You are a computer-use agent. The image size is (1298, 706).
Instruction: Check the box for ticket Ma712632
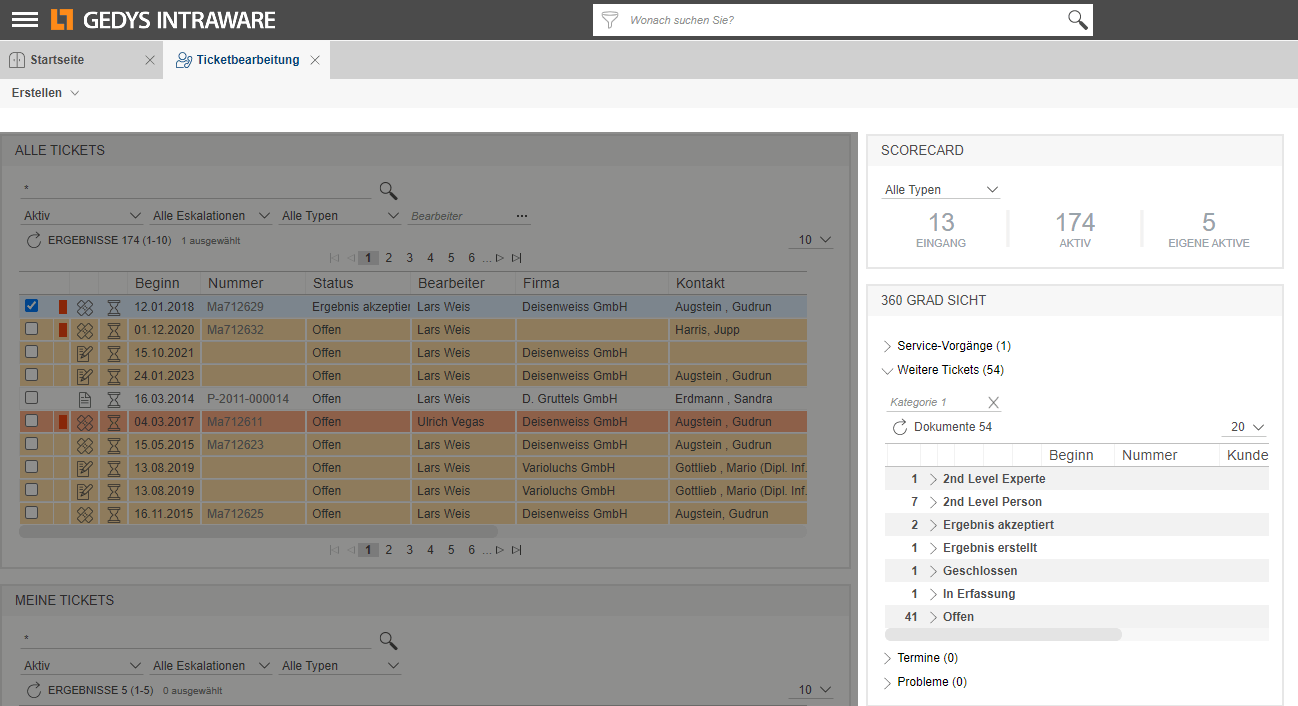tap(32, 329)
